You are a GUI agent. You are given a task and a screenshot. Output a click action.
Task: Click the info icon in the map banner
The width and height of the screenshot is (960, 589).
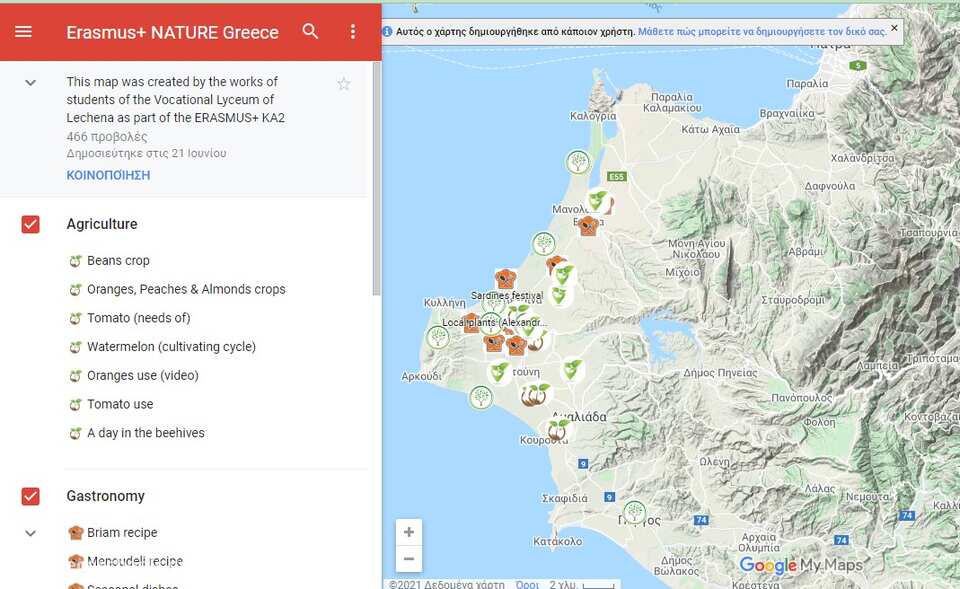[388, 31]
